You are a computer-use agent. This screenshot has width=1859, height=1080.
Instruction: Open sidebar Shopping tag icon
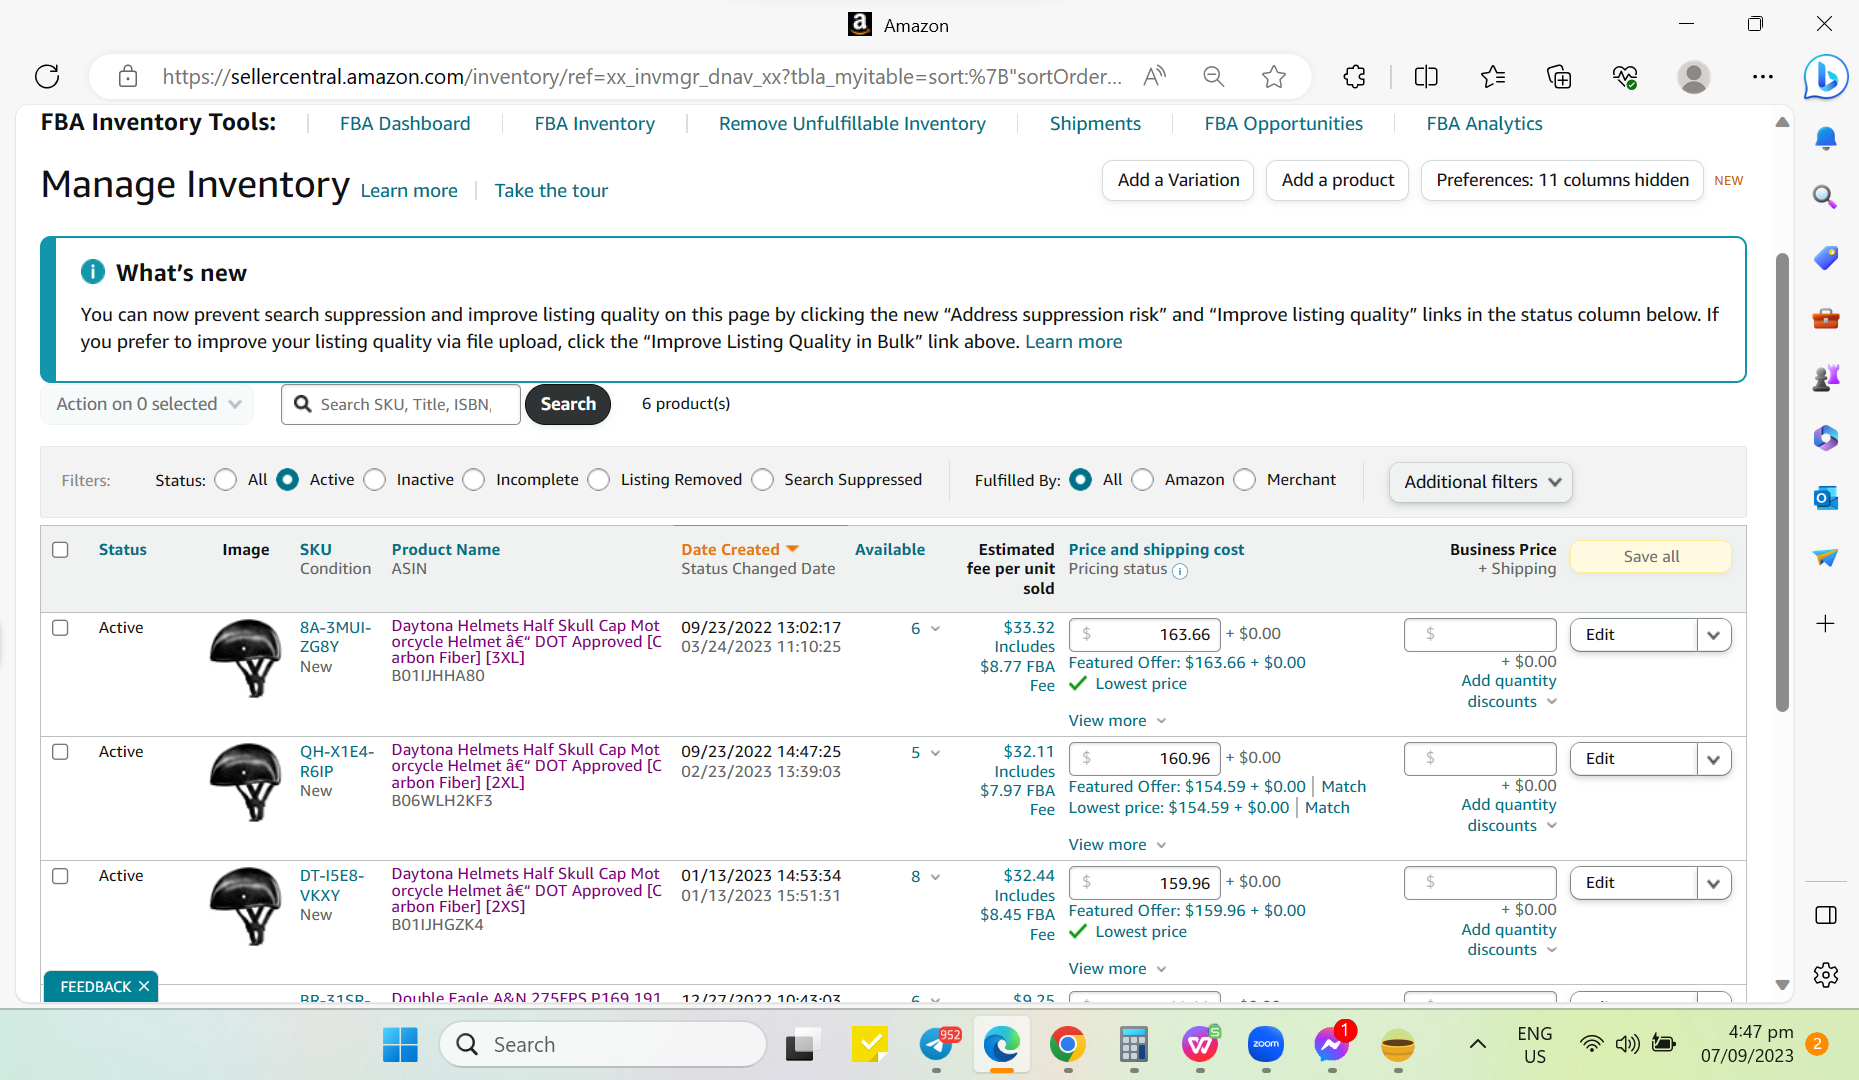(x=1826, y=258)
